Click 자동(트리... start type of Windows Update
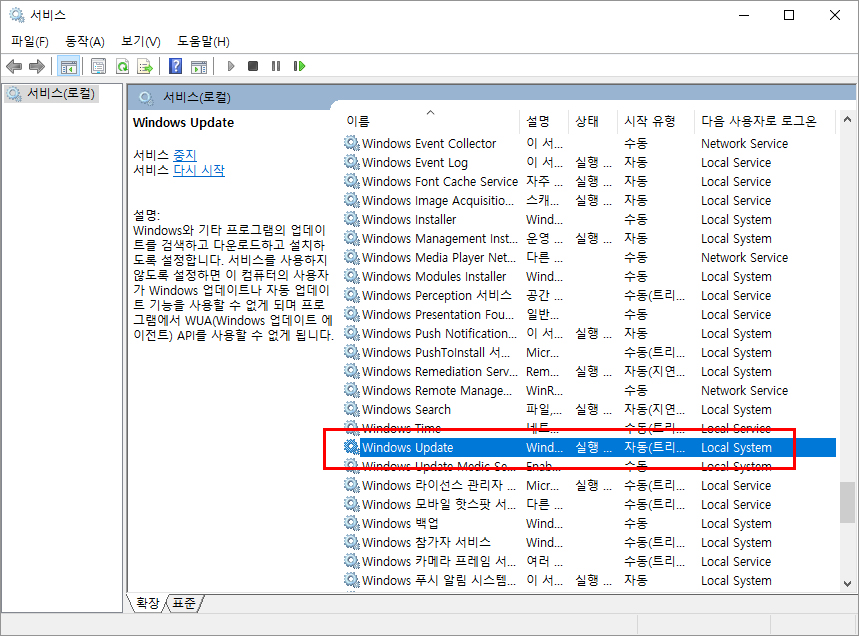This screenshot has width=859, height=636. (654, 447)
